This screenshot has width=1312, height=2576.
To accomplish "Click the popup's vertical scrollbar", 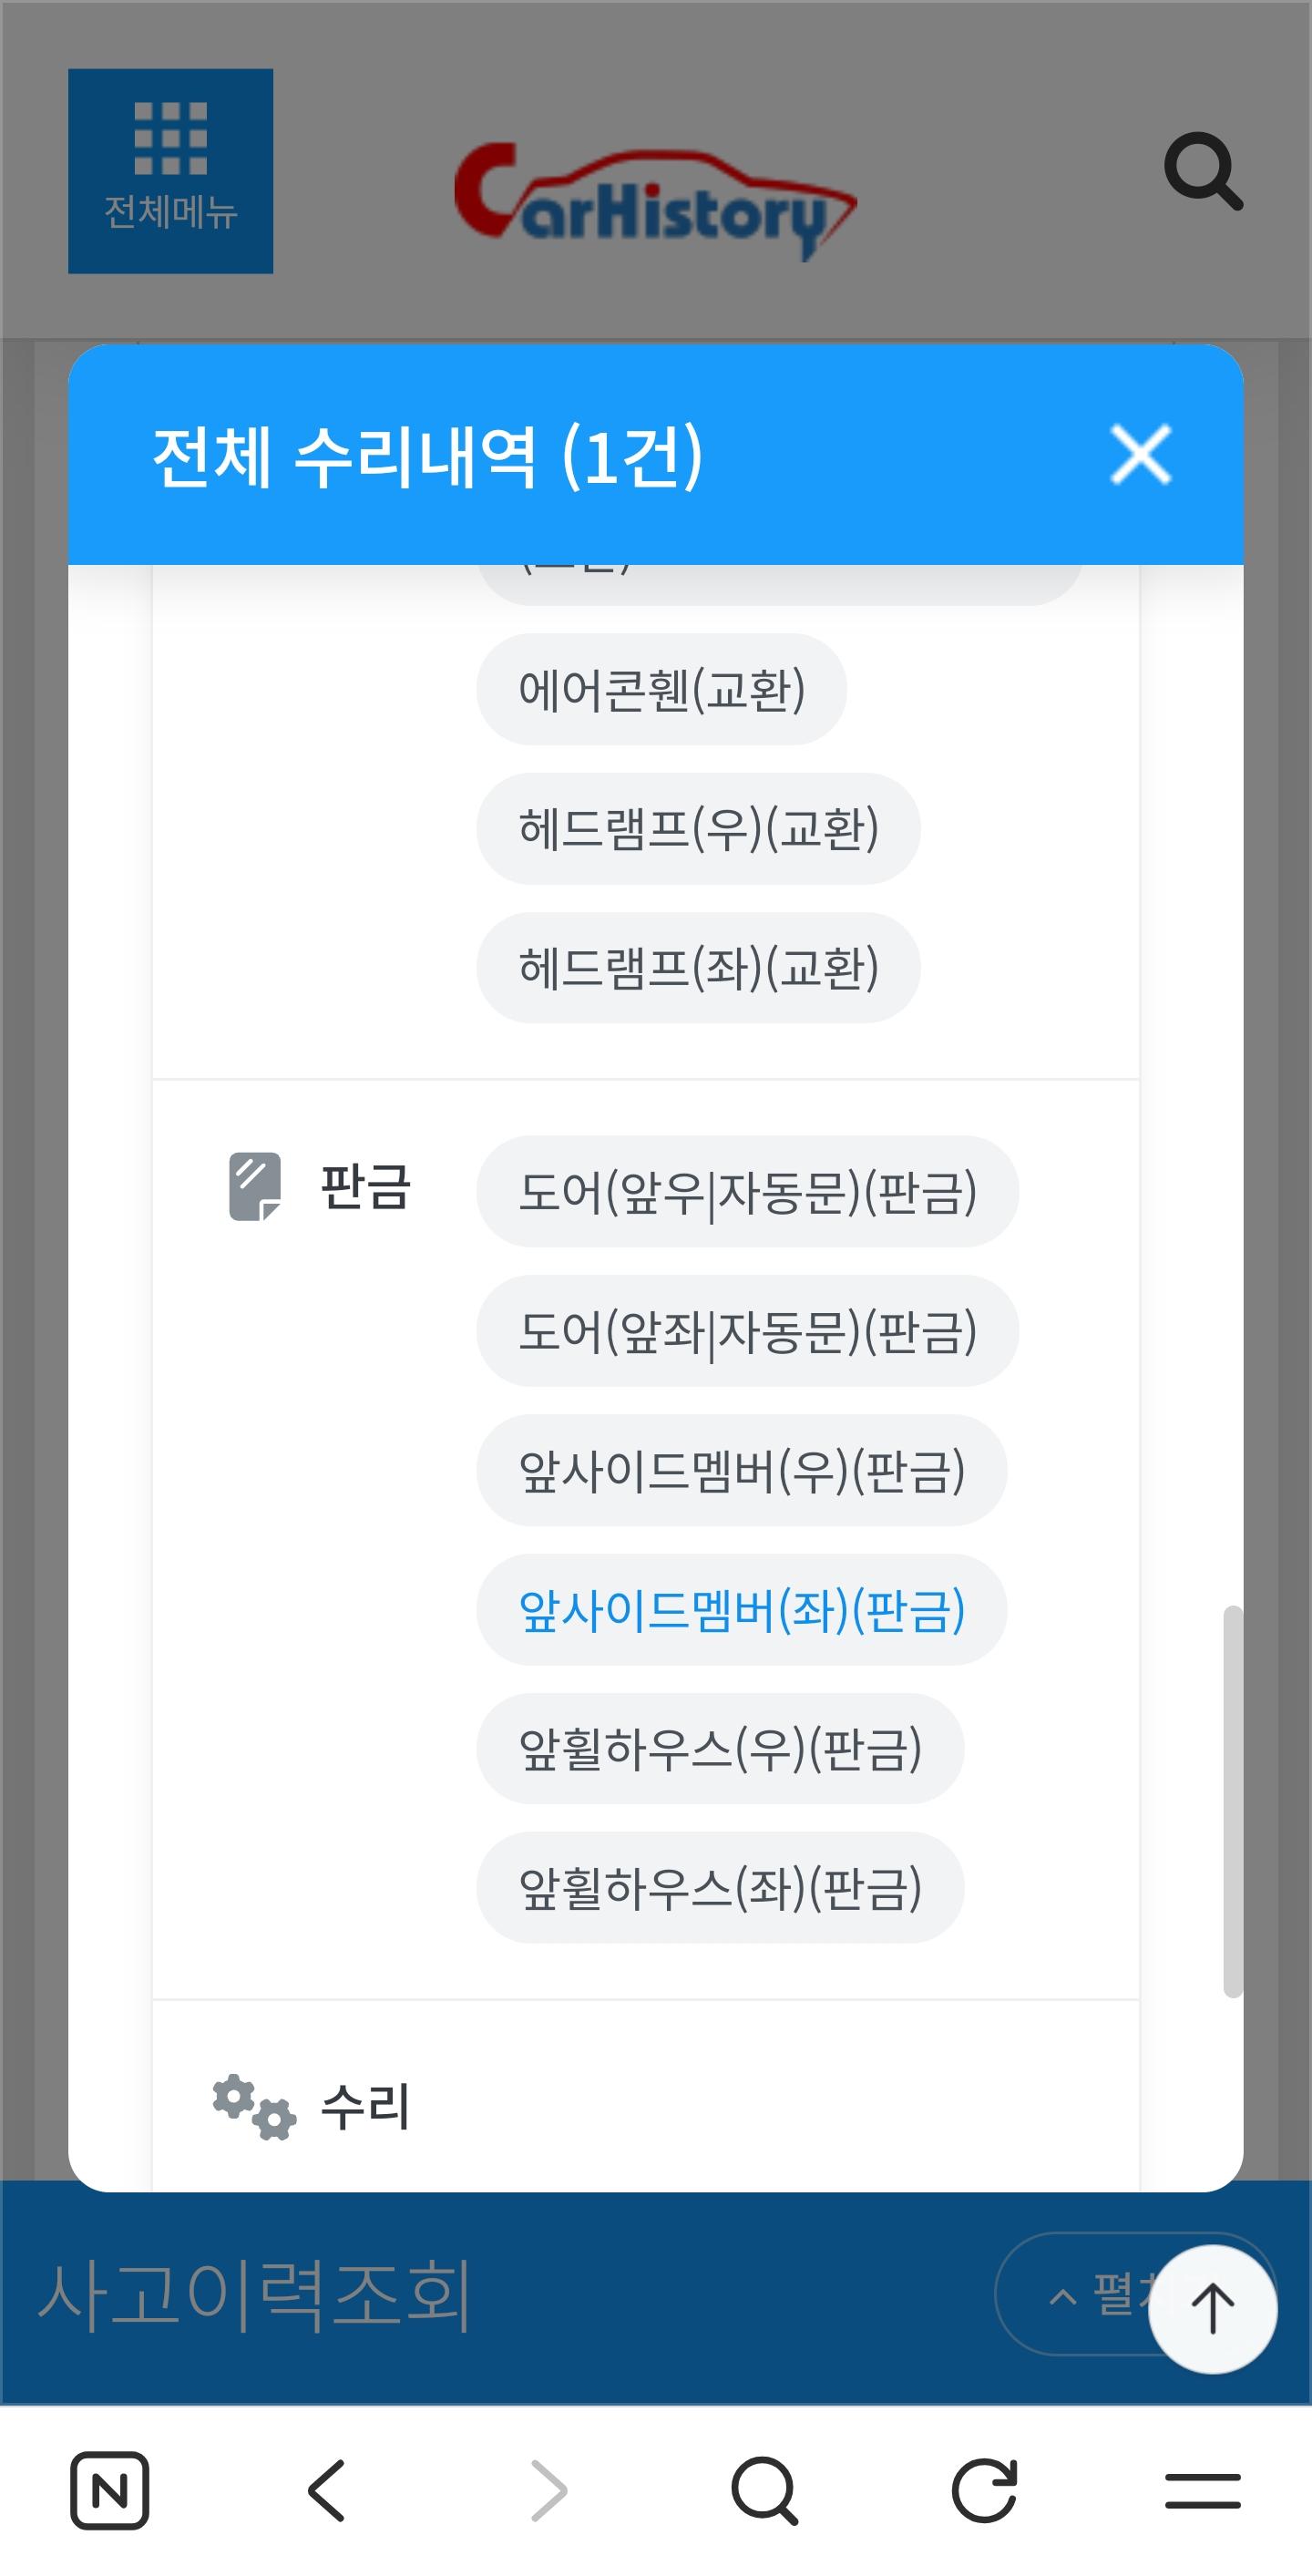I will [1233, 1800].
